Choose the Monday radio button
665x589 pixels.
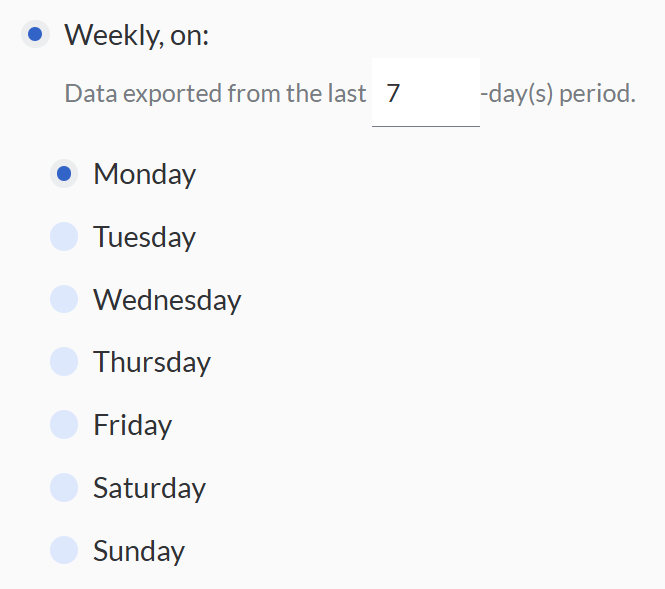pos(64,174)
